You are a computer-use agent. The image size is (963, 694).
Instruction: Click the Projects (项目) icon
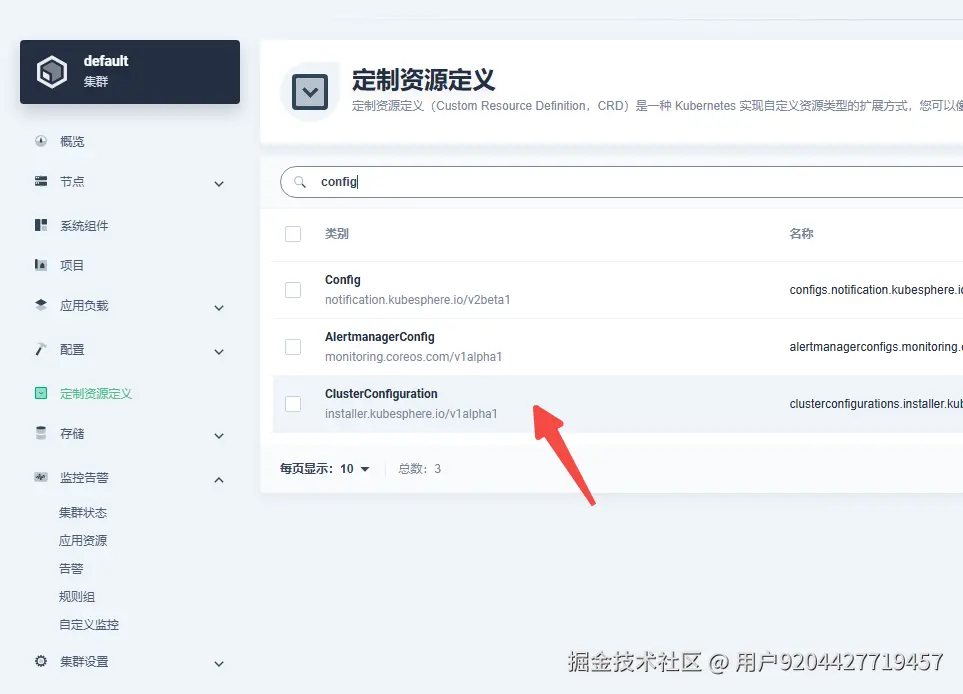[41, 265]
